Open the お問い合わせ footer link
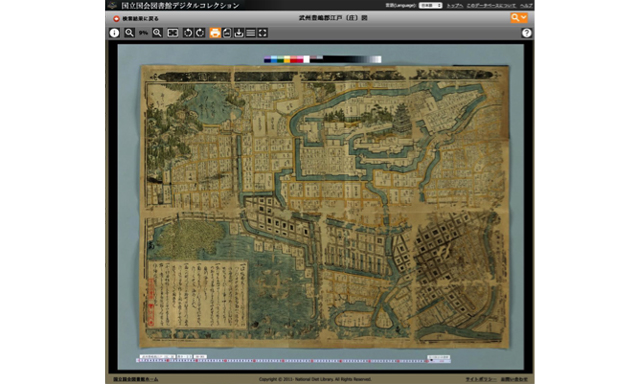Screen dimensions: 640x384 pyautogui.click(x=514, y=379)
